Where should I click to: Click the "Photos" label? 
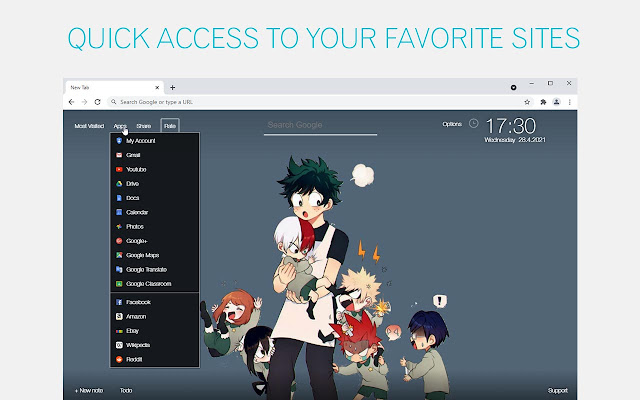click(x=135, y=227)
